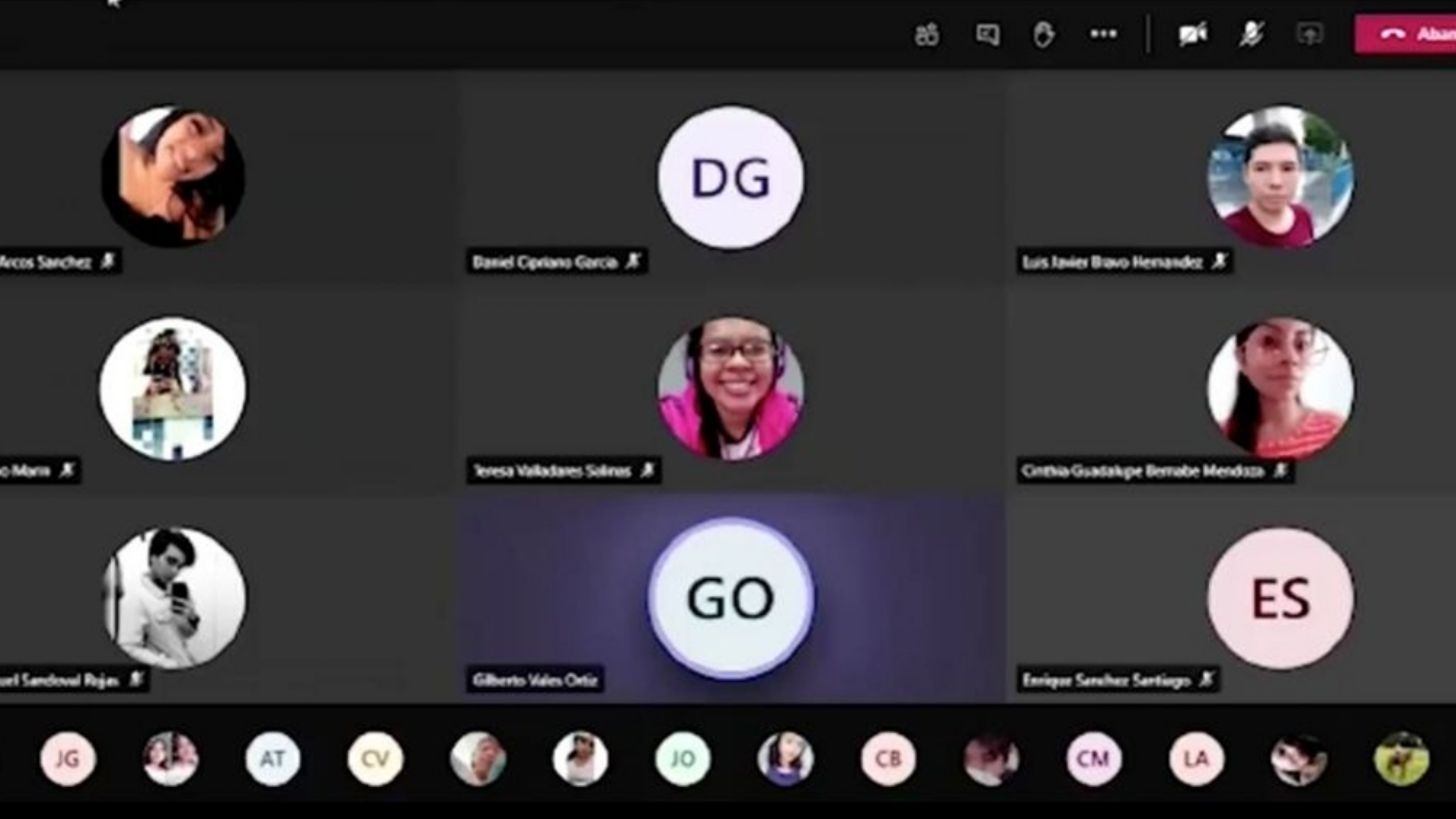
Task: Click the JO participant avatar
Action: tap(683, 759)
